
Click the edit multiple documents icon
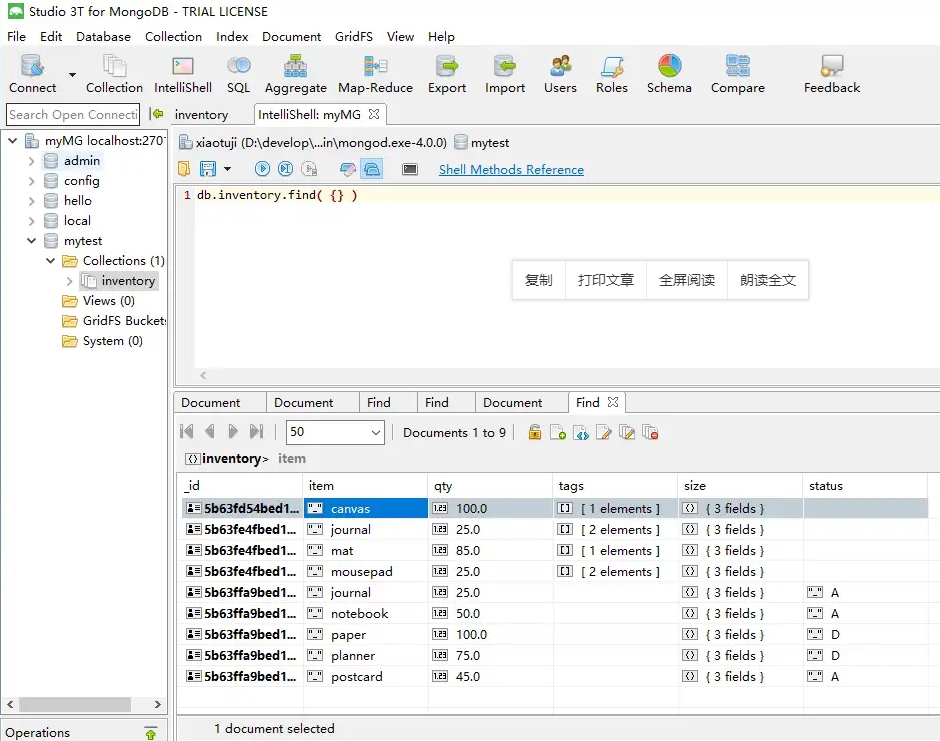[x=627, y=432]
